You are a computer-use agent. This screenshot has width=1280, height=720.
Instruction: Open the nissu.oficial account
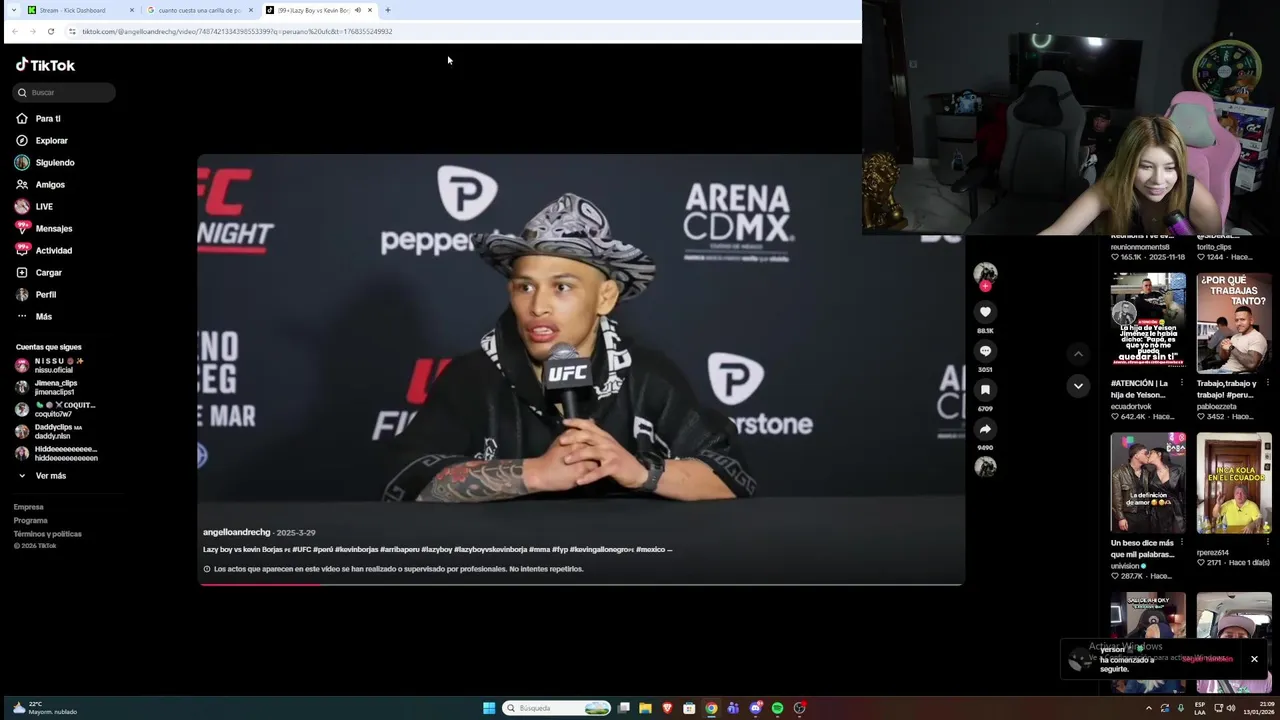click(58, 365)
